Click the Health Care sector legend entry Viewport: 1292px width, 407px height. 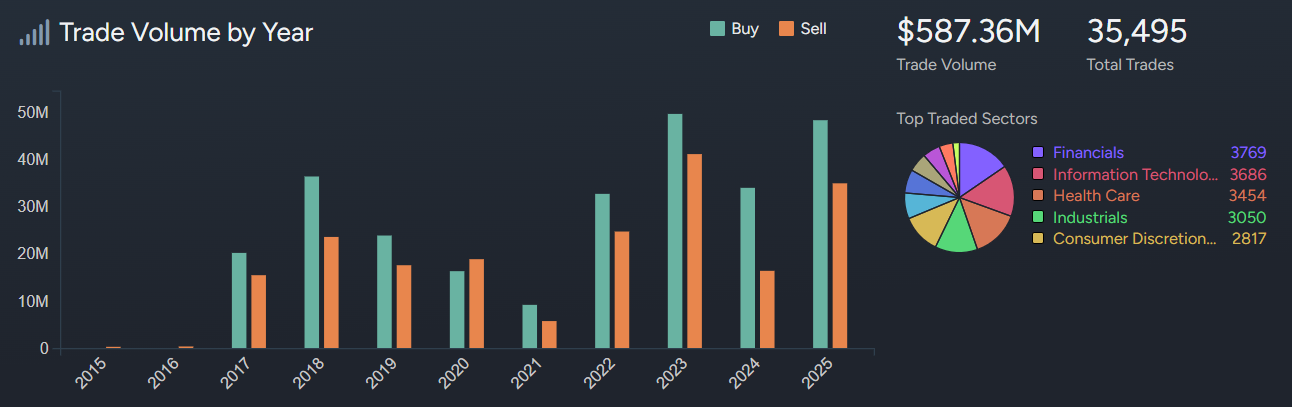pos(1096,196)
